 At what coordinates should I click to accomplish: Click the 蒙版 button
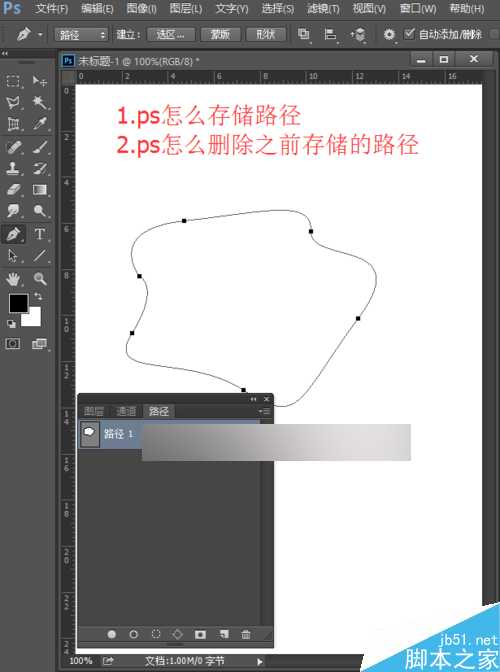pyautogui.click(x=220, y=34)
